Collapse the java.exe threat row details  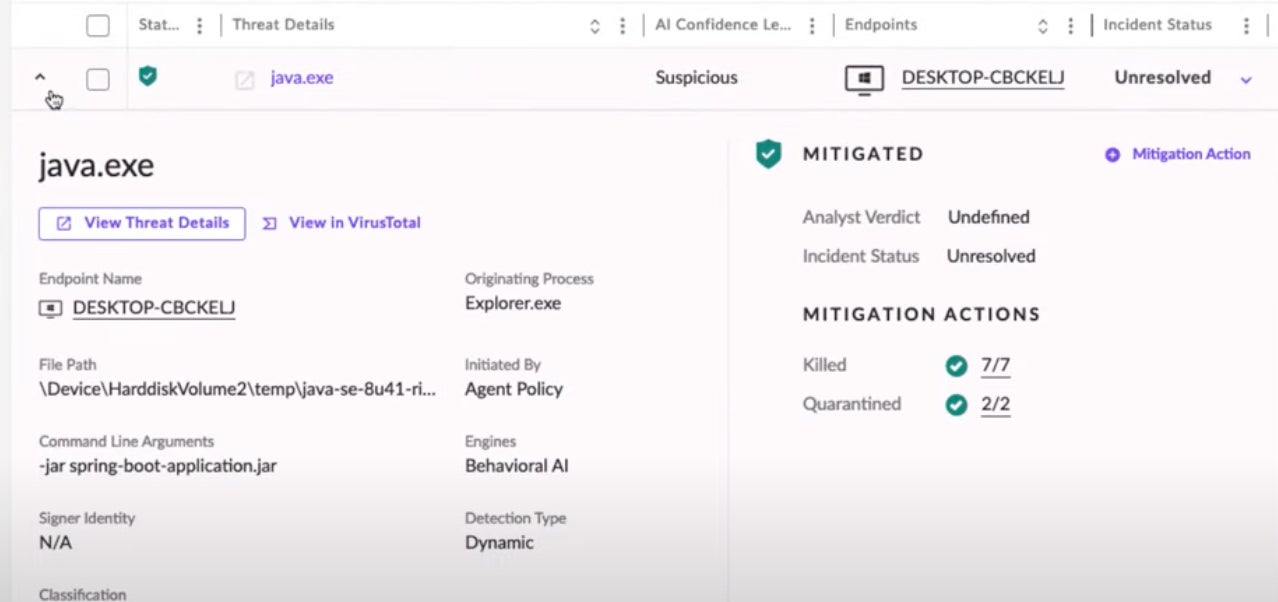pyautogui.click(x=40, y=77)
